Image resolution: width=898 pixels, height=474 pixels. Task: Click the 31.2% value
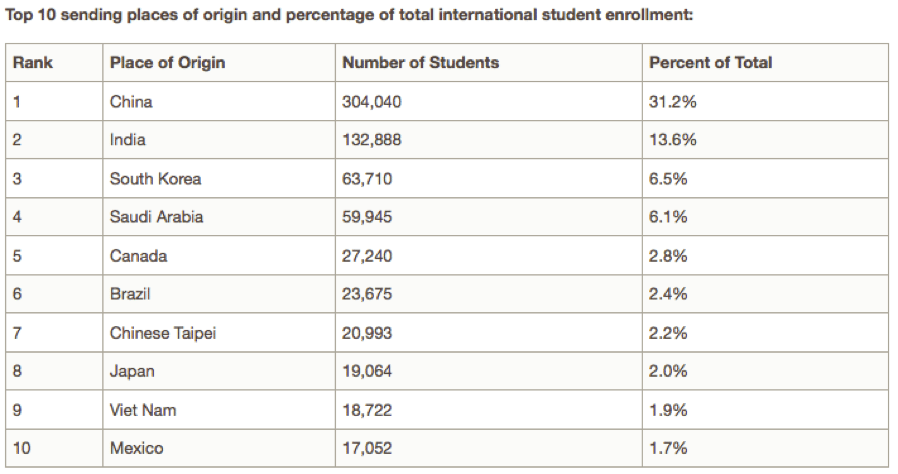coord(673,101)
